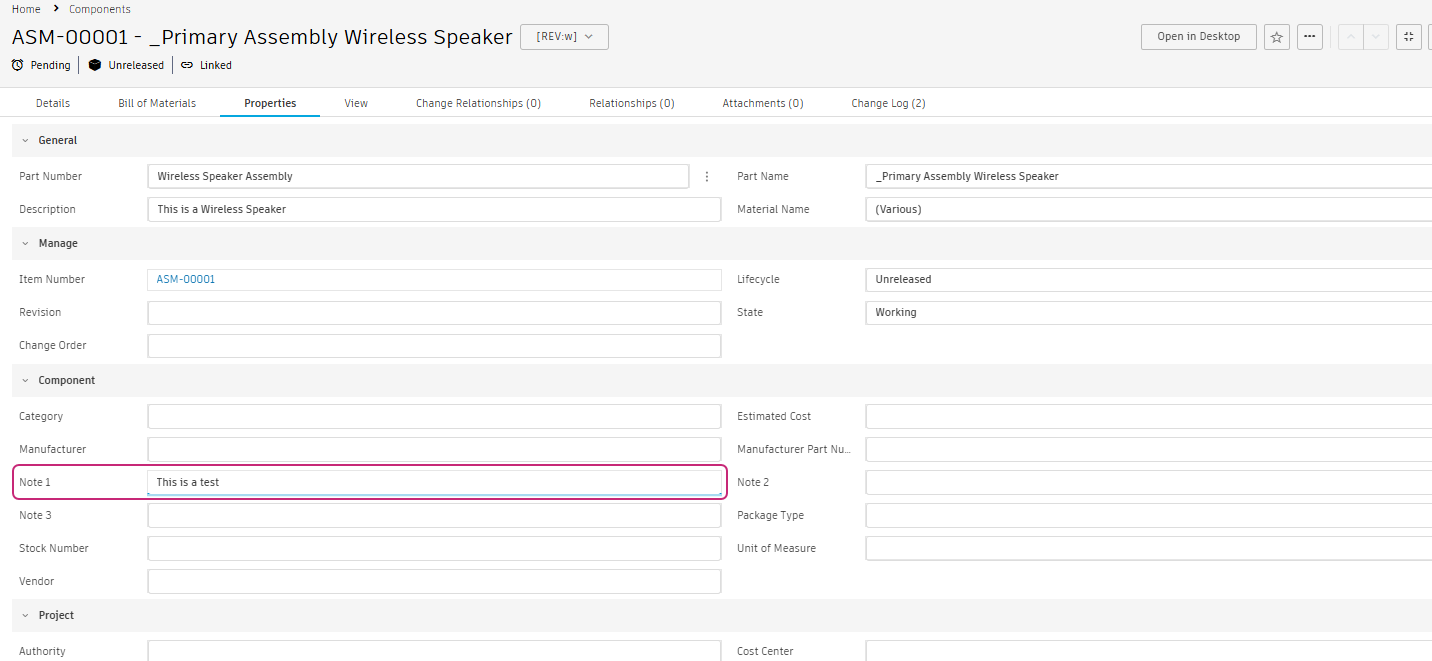Viewport: 1432px width, 661px height.
Task: Collapse the Component section
Action: [25, 381]
